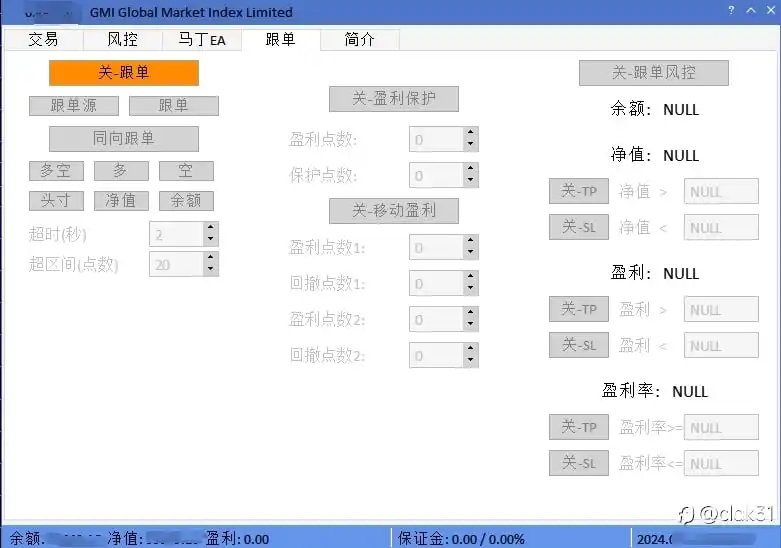Increase the 超区间(点数) value with up arrow
This screenshot has width=781, height=548.
click(211, 258)
